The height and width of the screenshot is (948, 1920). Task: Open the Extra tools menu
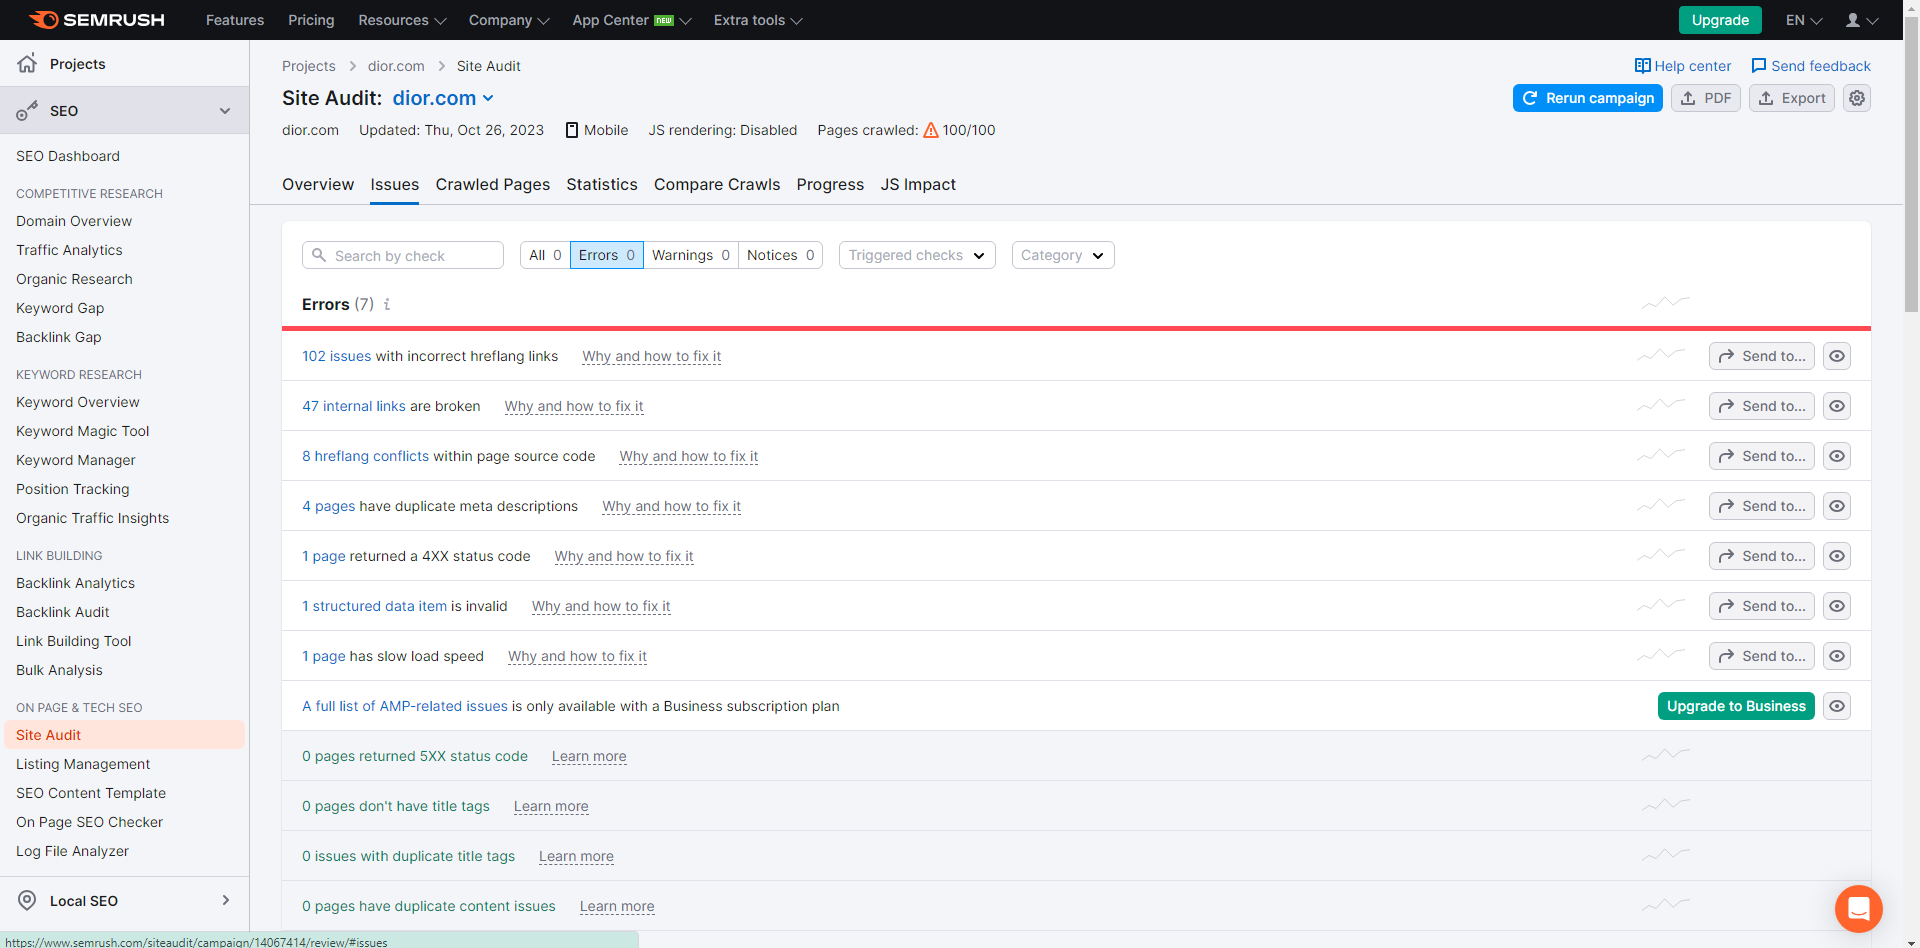pyautogui.click(x=758, y=20)
